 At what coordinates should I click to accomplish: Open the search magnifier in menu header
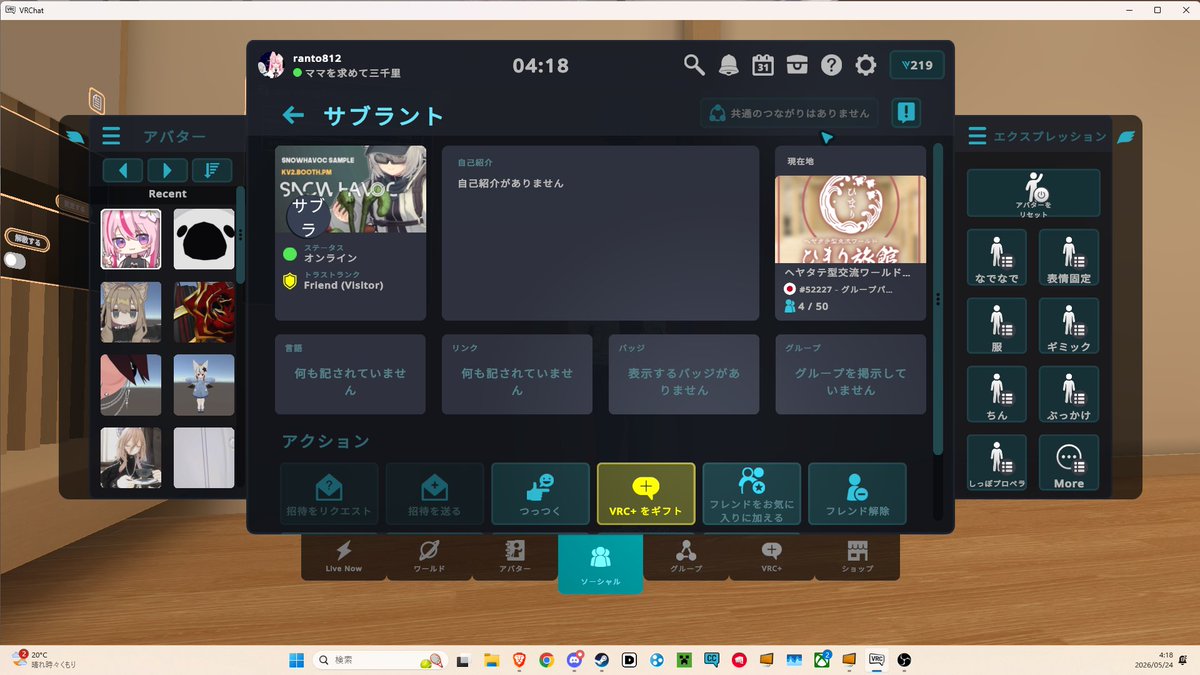(694, 66)
